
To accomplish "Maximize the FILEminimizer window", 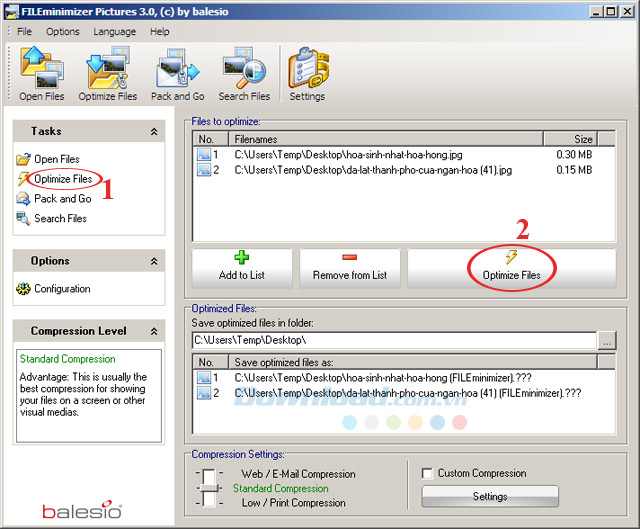I will (x=611, y=11).
